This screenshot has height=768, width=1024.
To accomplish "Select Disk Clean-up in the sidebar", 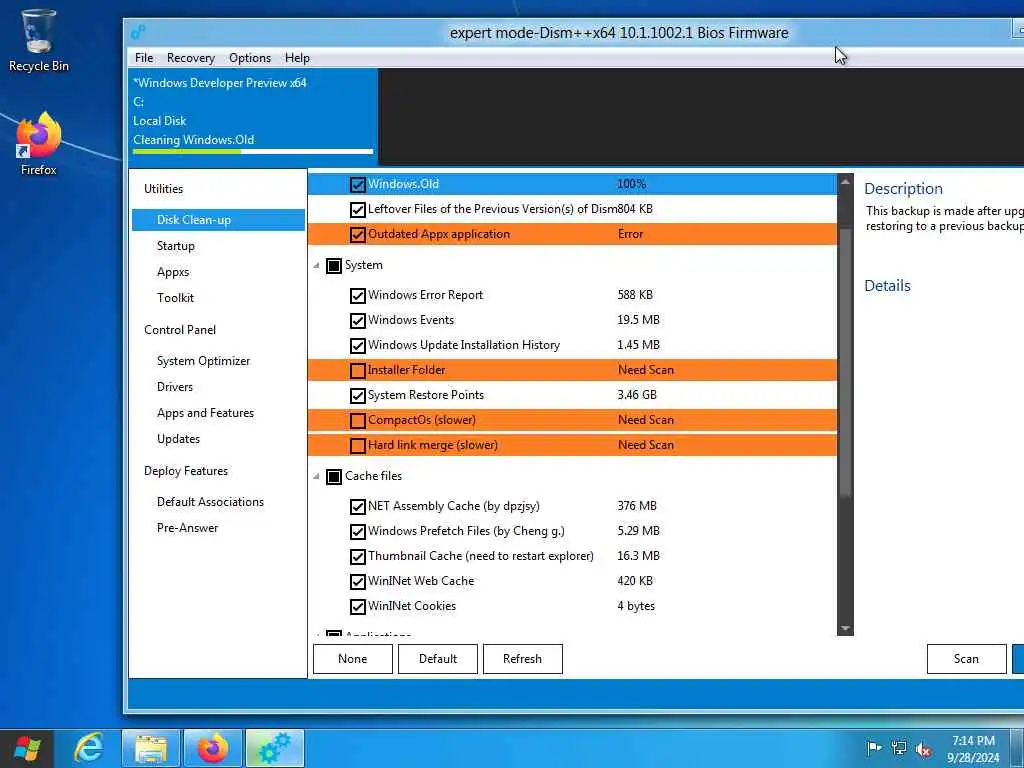I will (218, 220).
